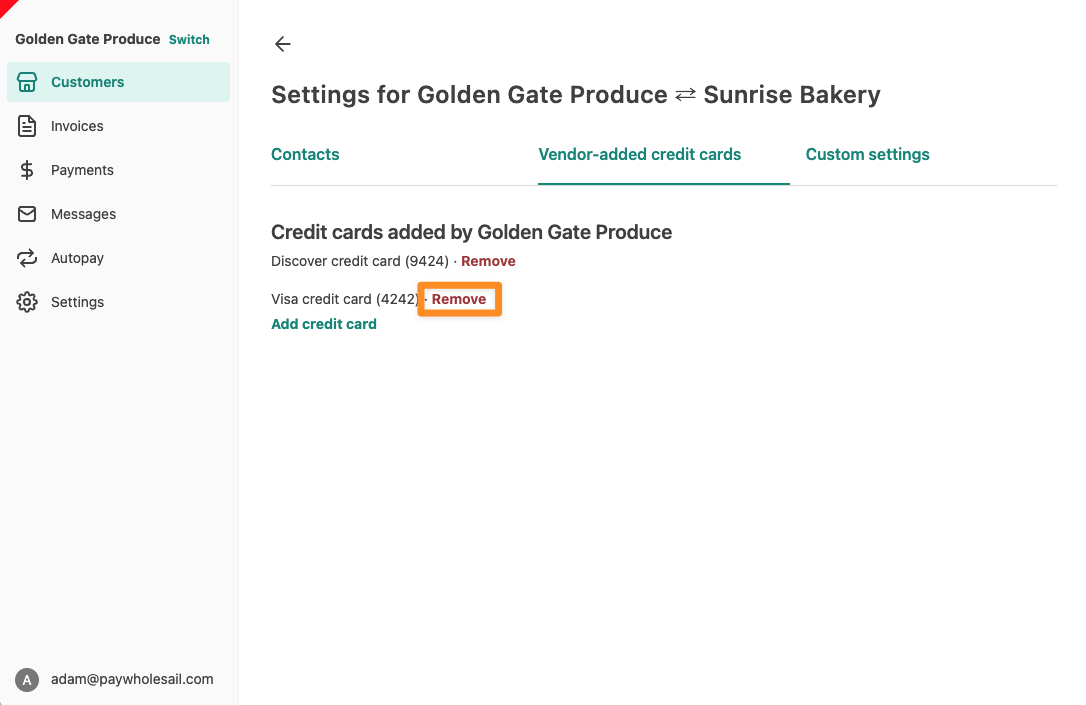Image resolution: width=1086 pixels, height=705 pixels.
Task: Click the Settings gear icon
Action: point(27,302)
